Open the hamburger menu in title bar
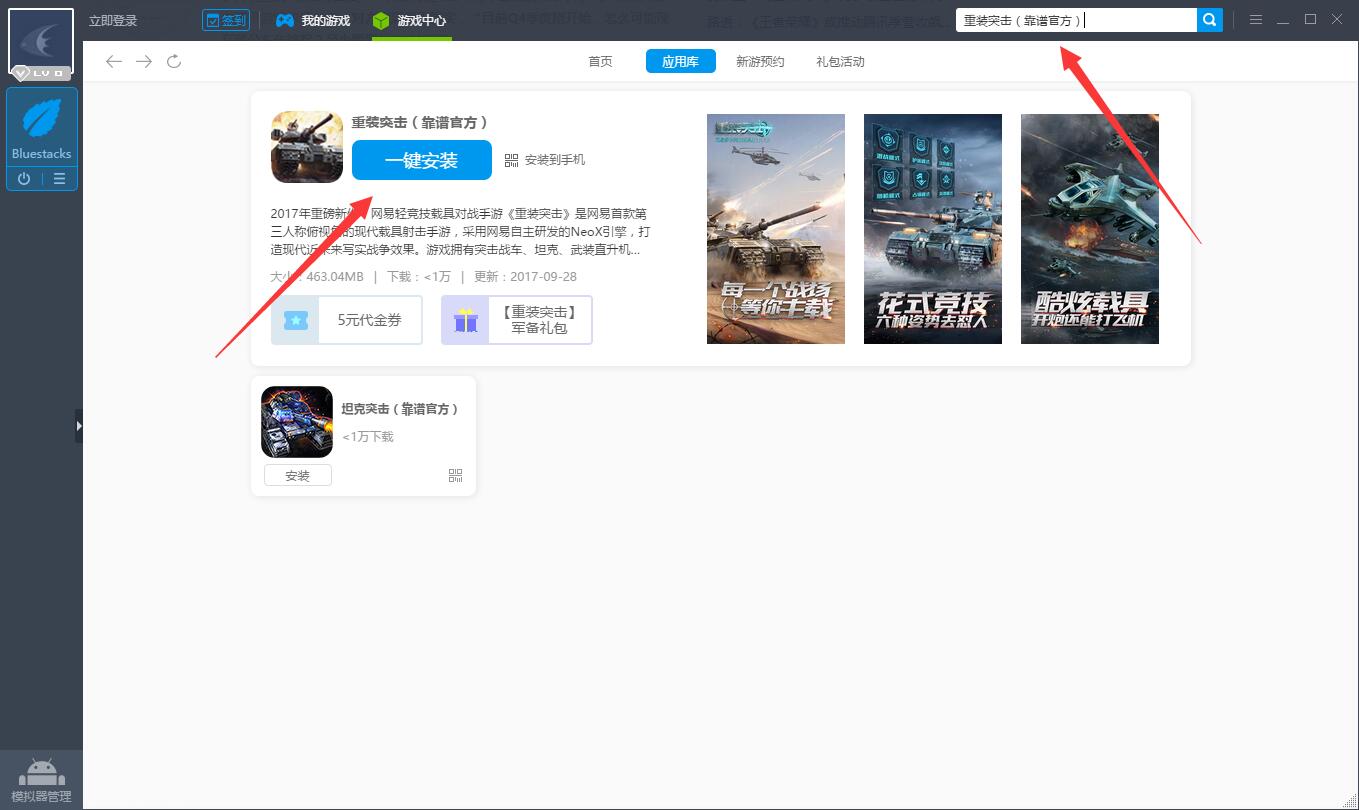The height and width of the screenshot is (810, 1359). 1256,20
